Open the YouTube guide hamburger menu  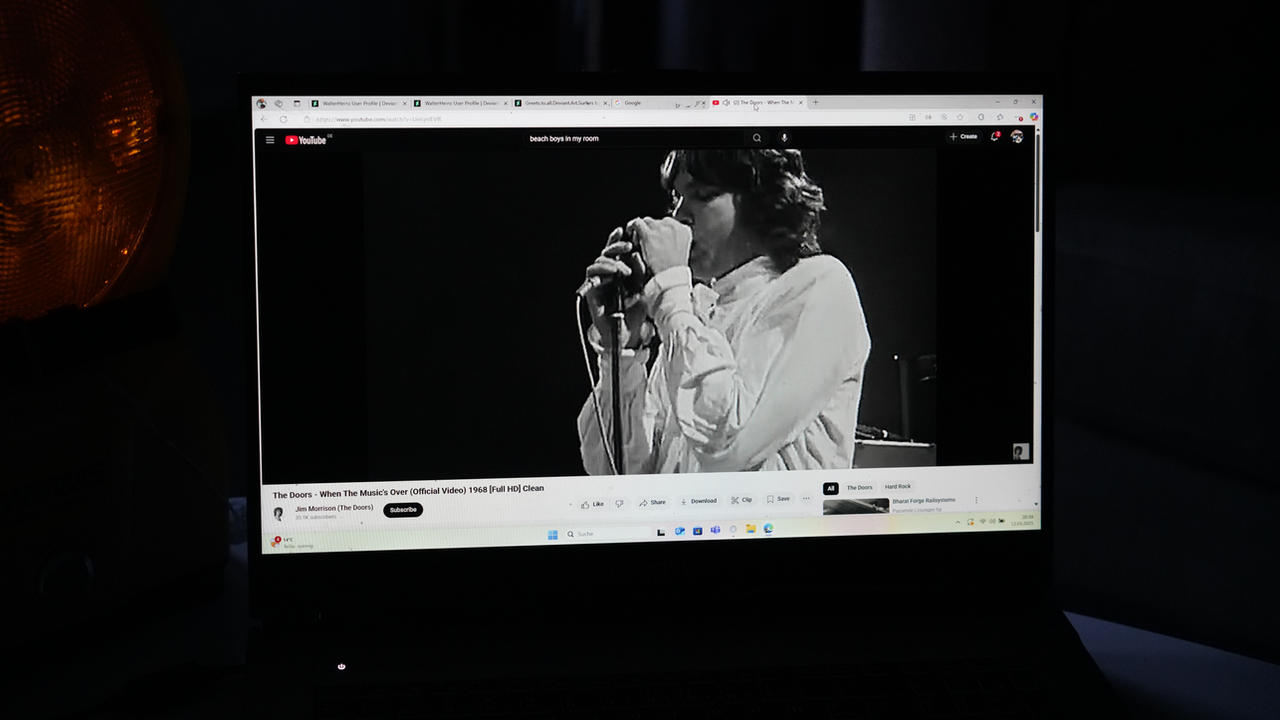(x=269, y=139)
